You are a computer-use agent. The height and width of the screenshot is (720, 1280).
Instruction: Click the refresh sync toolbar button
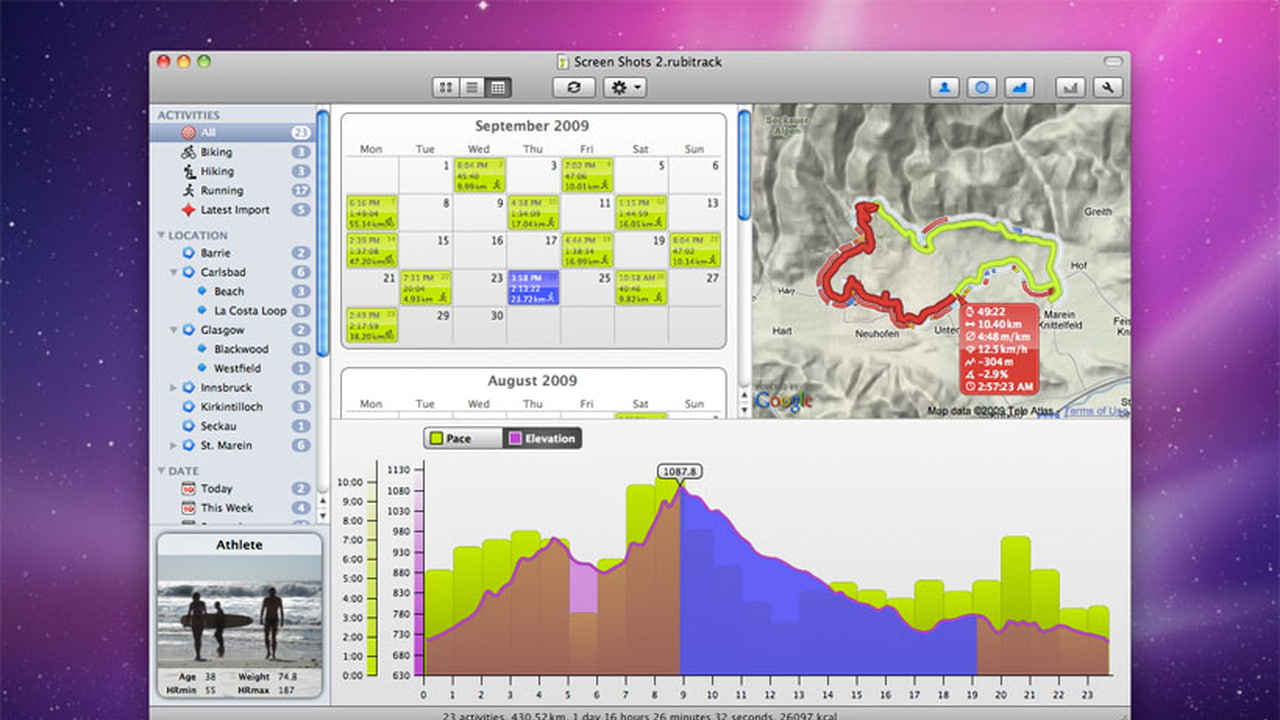pos(574,87)
